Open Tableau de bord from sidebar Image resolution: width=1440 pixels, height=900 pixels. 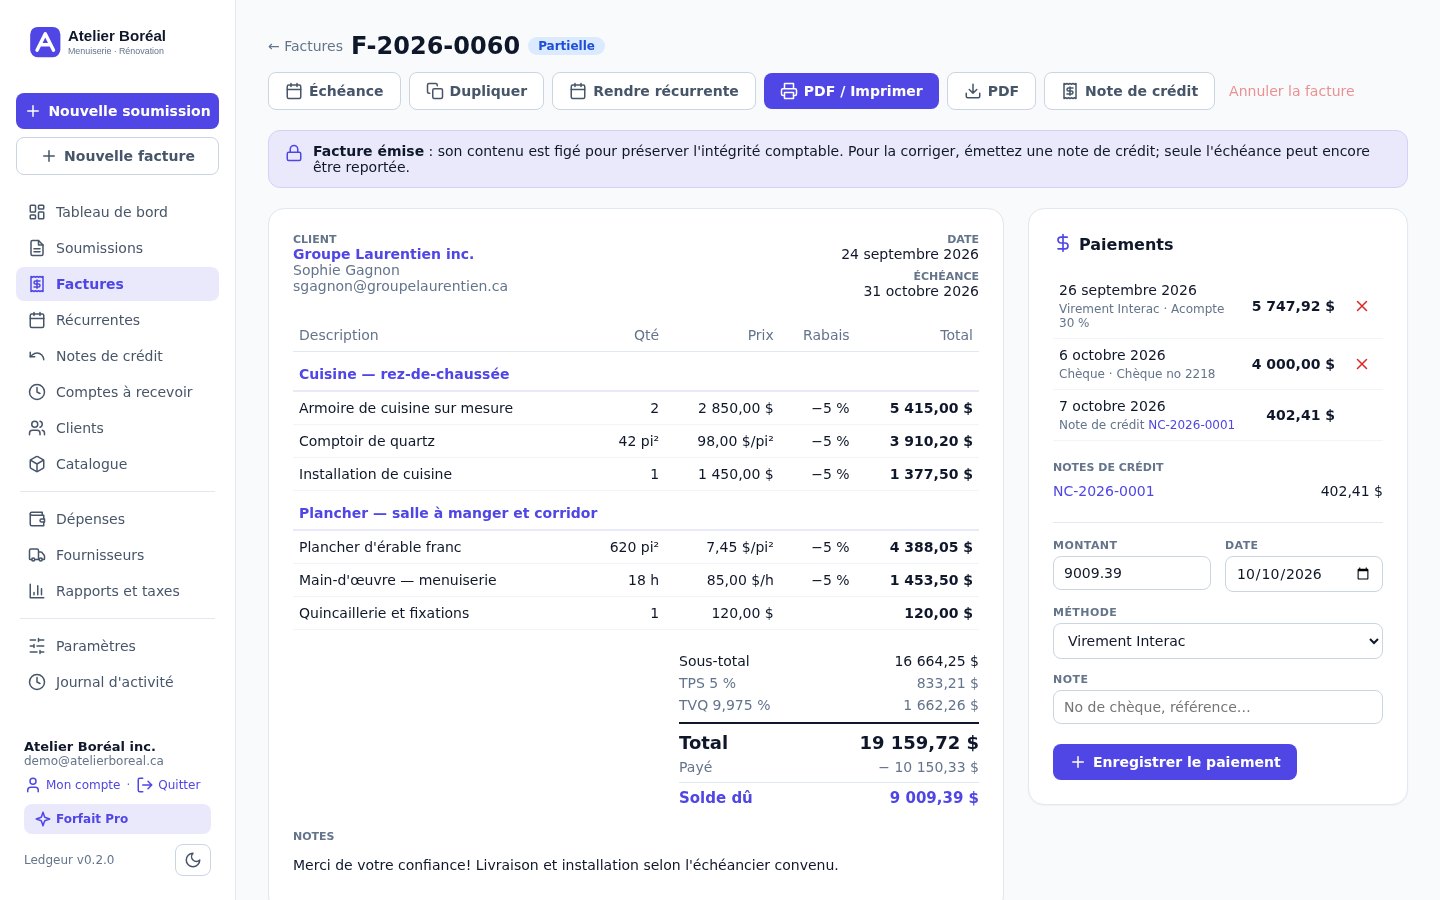[117, 212]
